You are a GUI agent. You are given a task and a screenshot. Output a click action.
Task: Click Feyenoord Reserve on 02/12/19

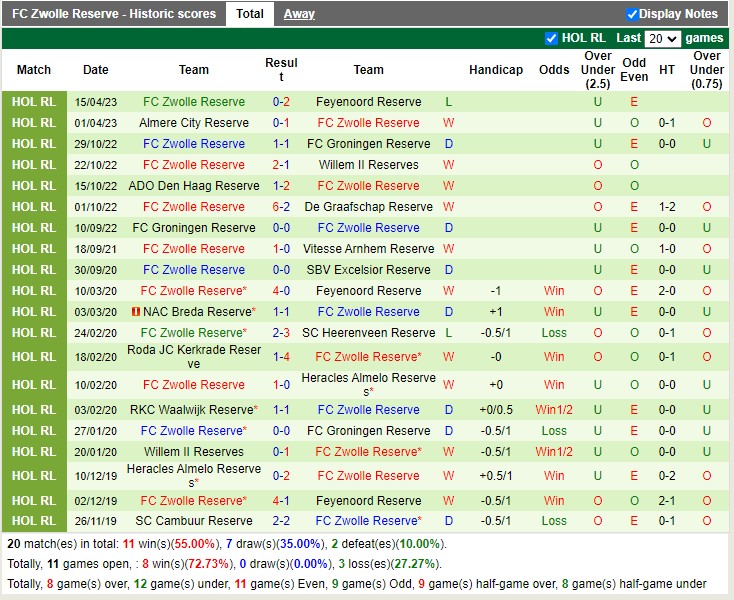tap(368, 500)
